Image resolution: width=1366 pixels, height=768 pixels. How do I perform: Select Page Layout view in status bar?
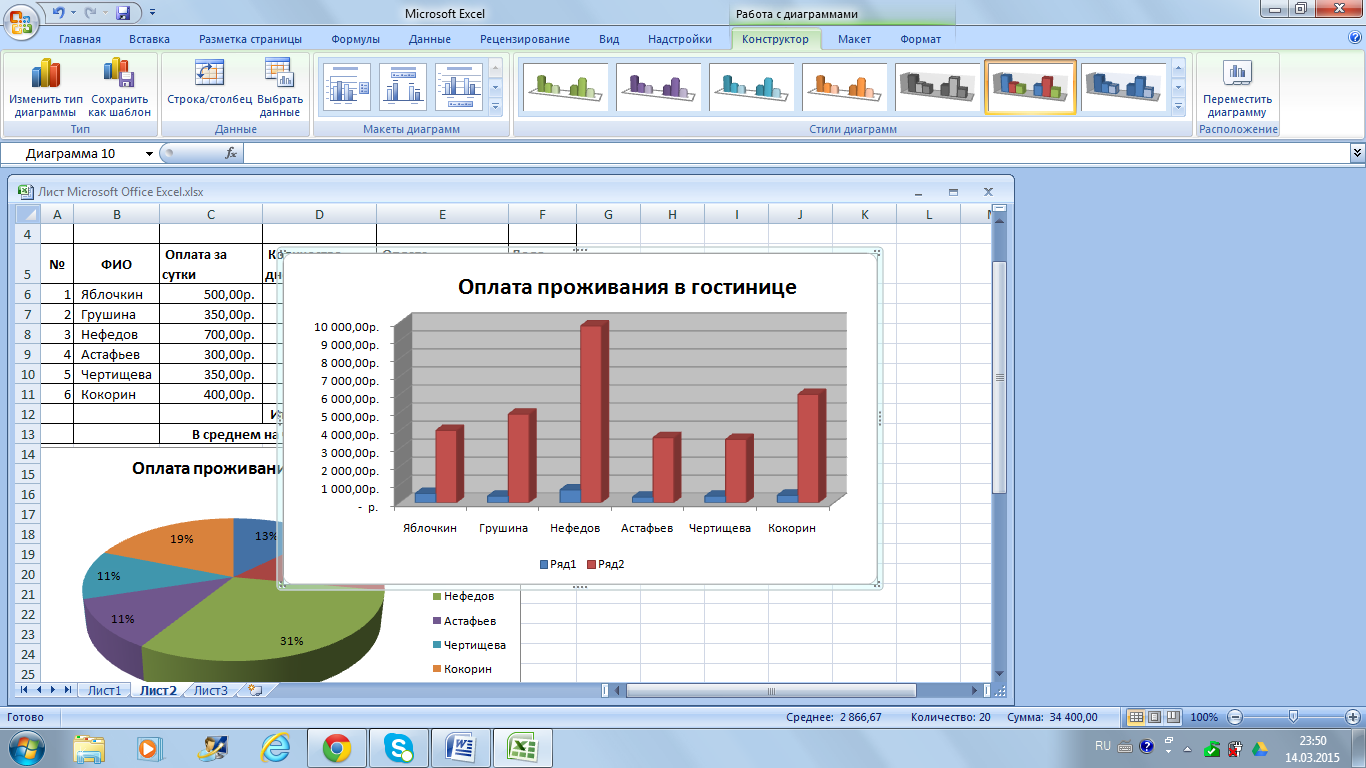pos(1154,717)
